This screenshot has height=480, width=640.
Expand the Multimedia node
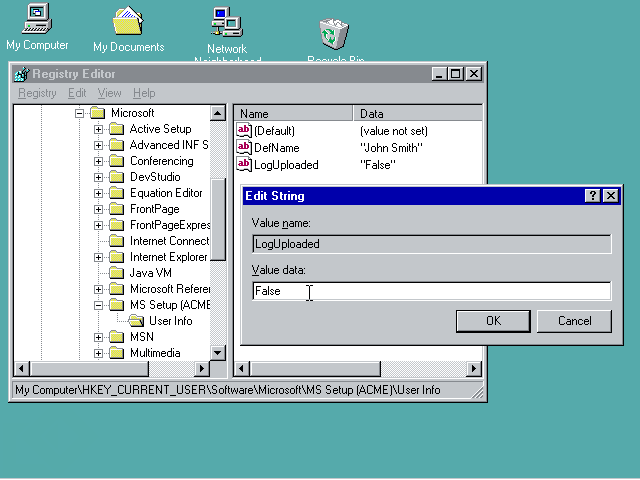coord(98,353)
